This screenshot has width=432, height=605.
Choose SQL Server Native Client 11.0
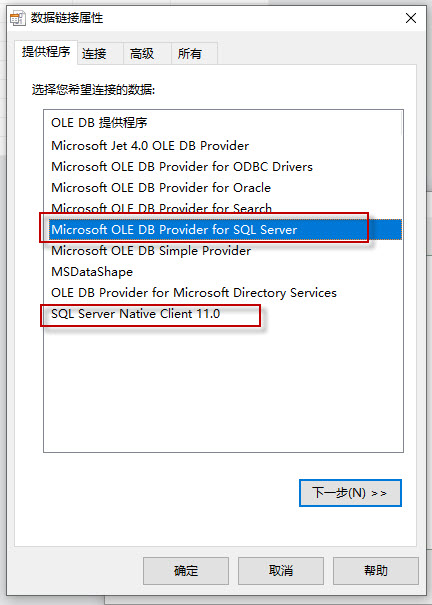click(135, 314)
